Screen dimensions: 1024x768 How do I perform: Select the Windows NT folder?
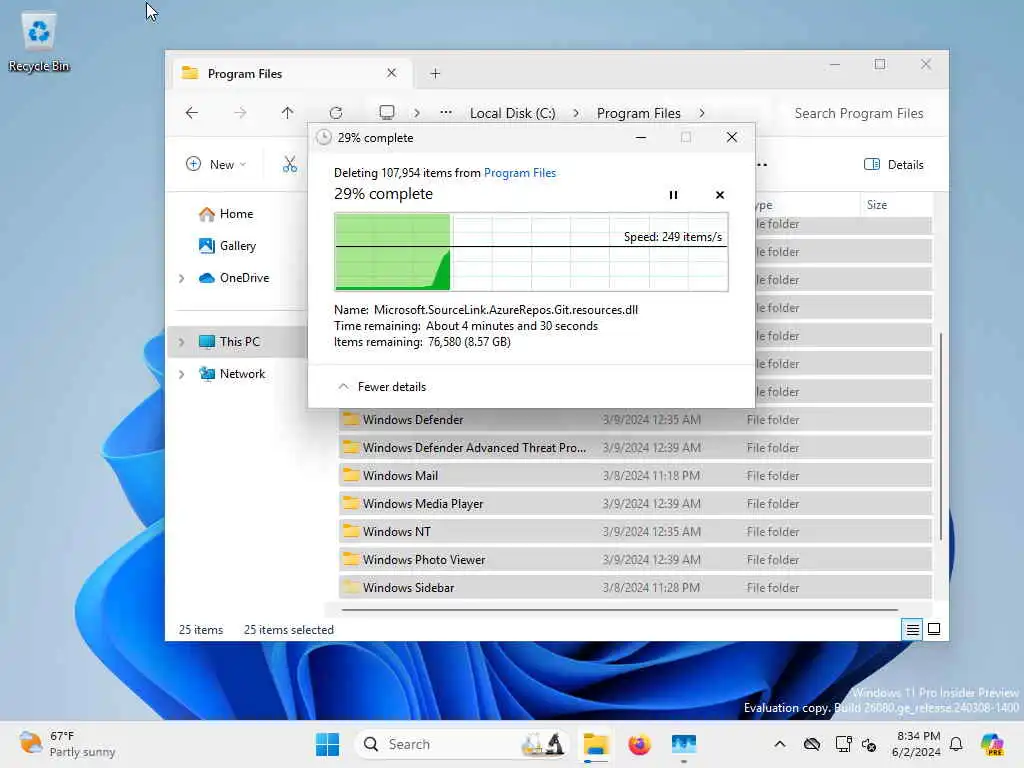tap(635, 532)
